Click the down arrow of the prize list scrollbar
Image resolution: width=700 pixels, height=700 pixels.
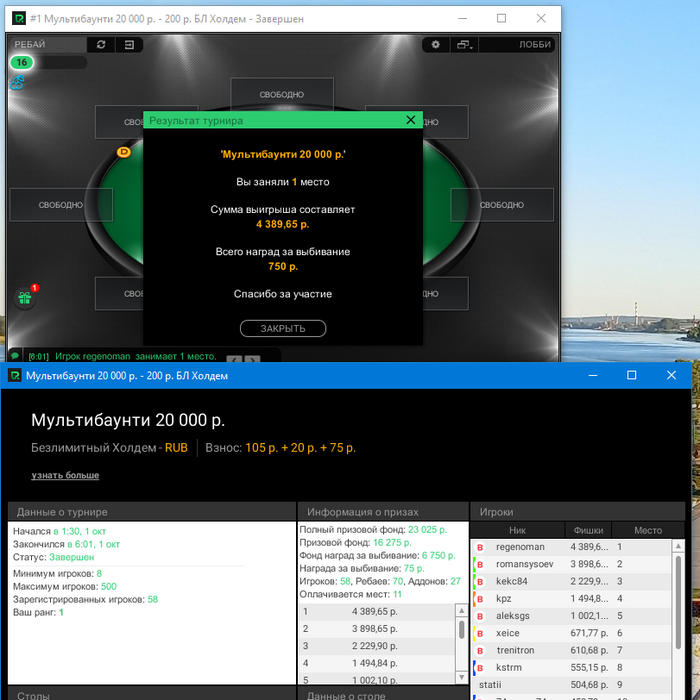click(462, 678)
